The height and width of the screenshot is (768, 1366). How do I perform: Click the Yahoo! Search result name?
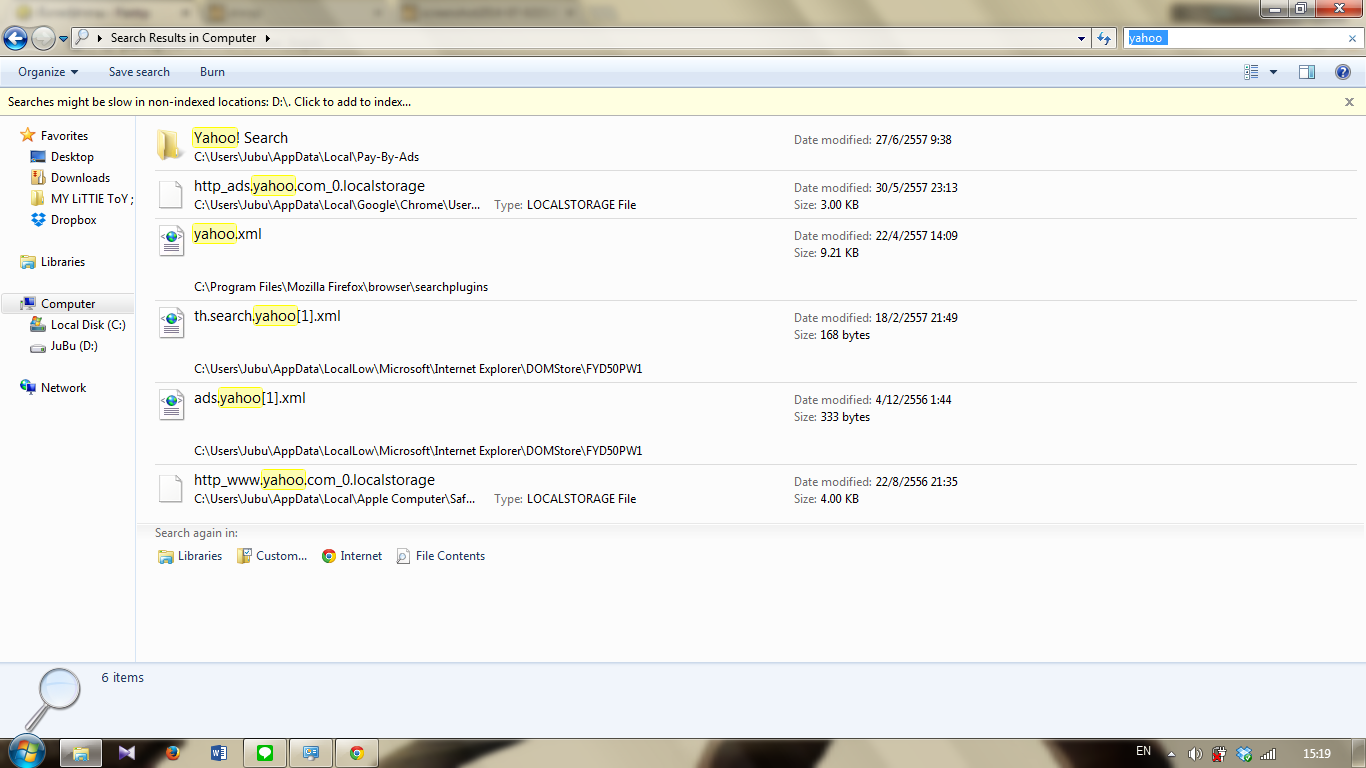240,138
